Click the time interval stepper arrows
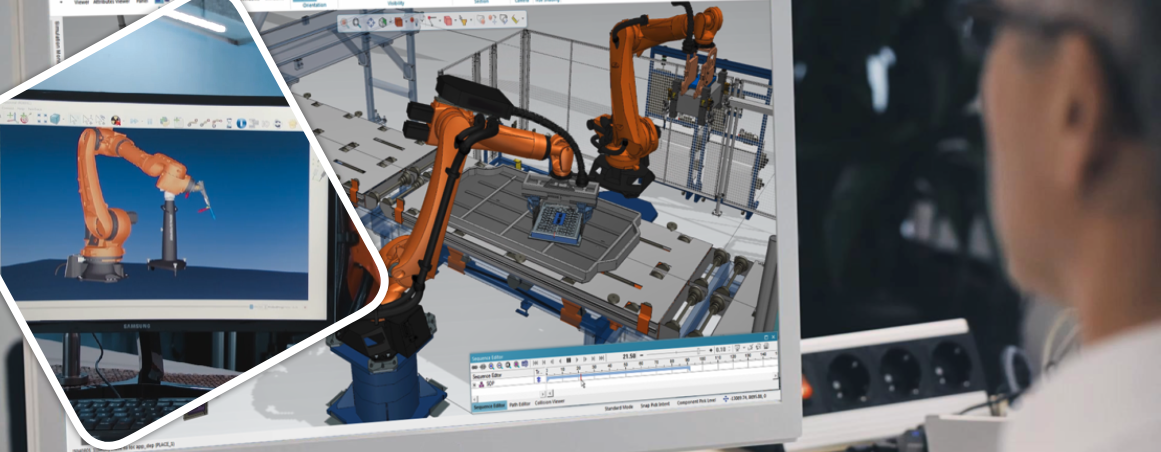This screenshot has width=1161, height=452. pyautogui.click(x=729, y=348)
